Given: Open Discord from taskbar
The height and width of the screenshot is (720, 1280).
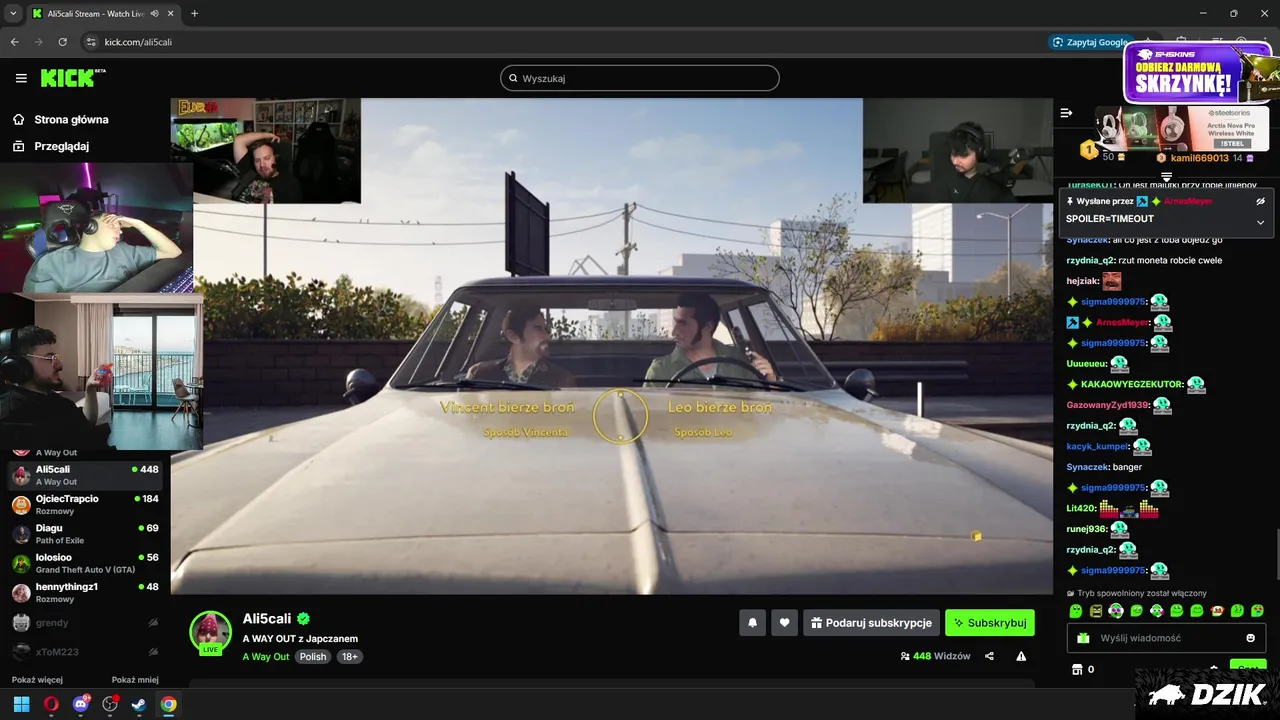Looking at the screenshot, I should tap(80, 704).
